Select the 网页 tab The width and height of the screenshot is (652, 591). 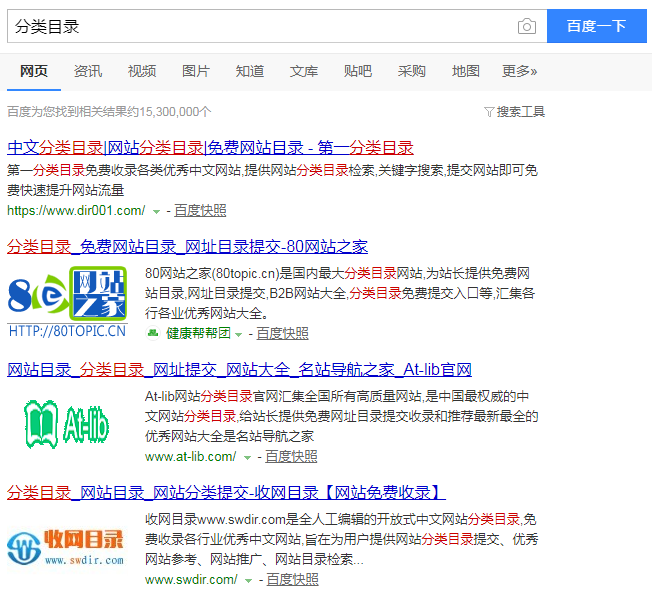(34, 71)
